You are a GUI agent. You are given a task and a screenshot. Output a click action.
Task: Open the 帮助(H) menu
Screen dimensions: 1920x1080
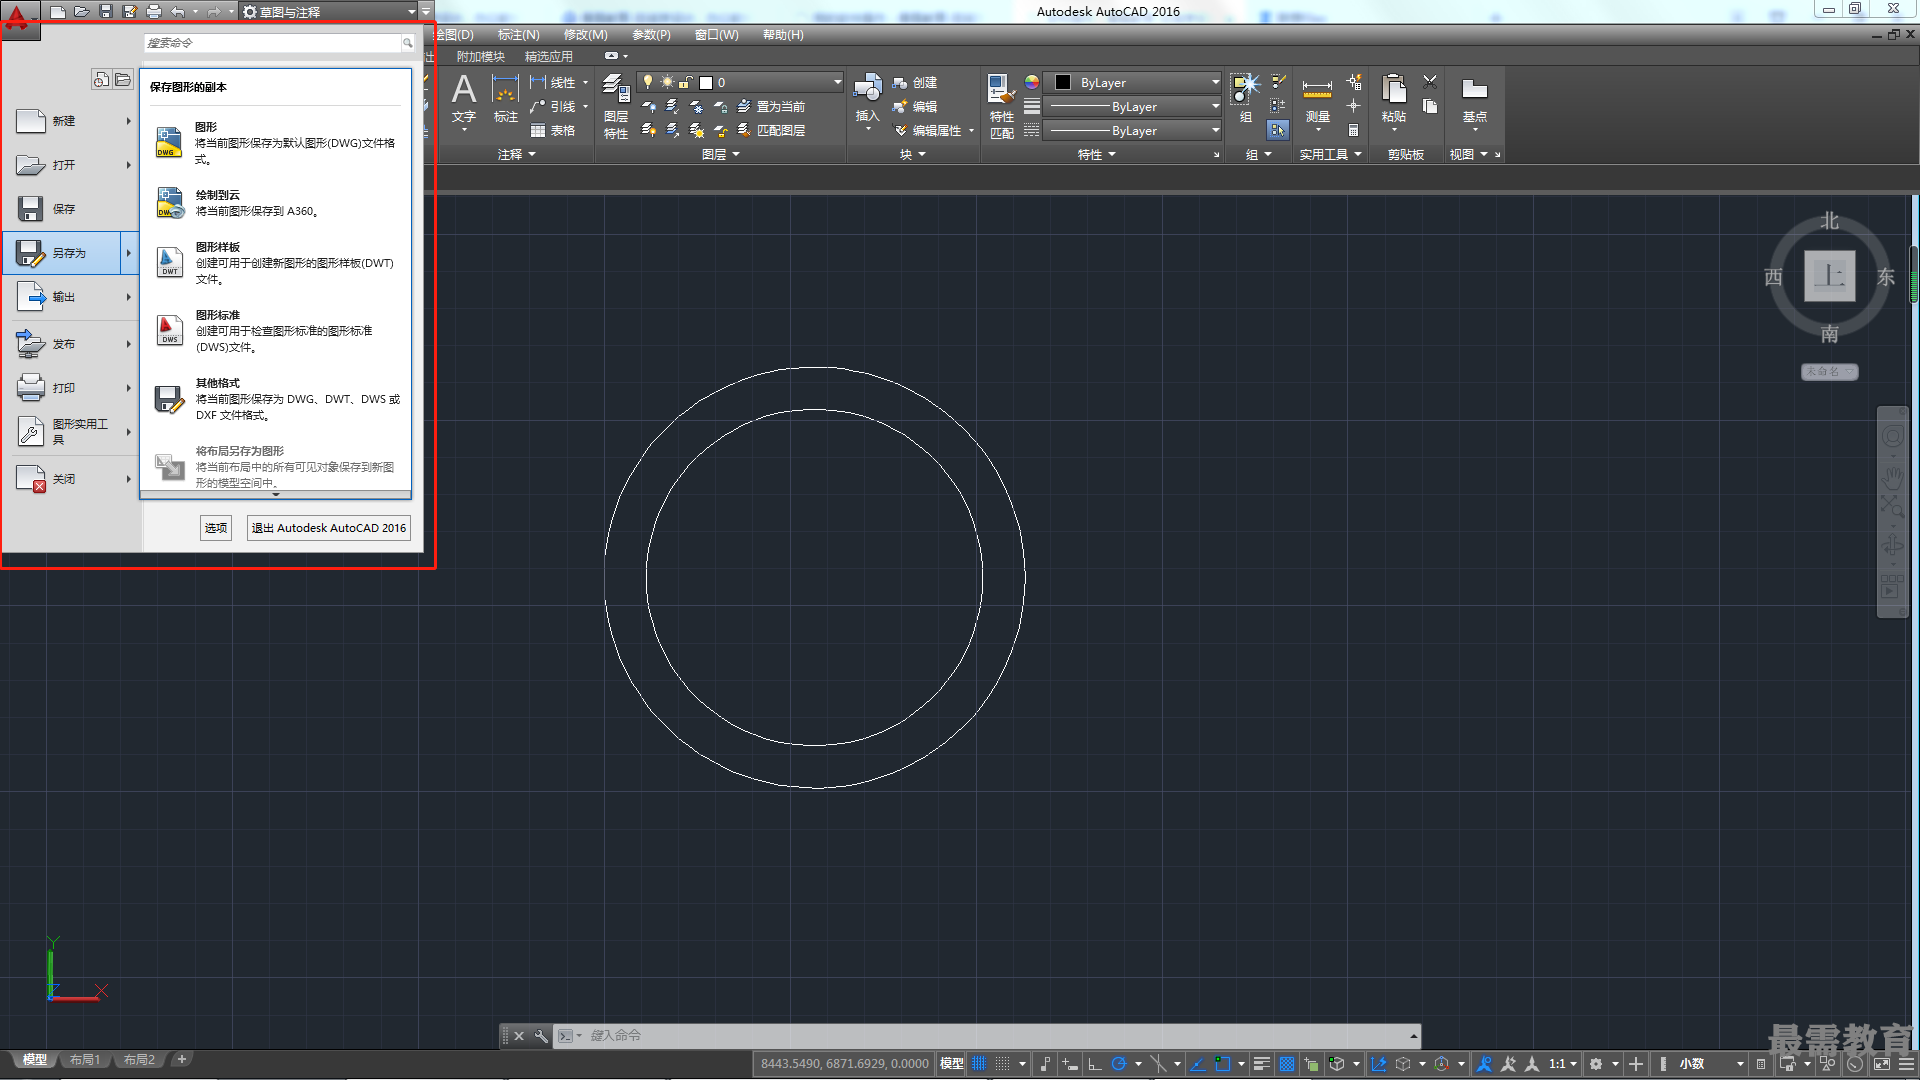click(783, 35)
